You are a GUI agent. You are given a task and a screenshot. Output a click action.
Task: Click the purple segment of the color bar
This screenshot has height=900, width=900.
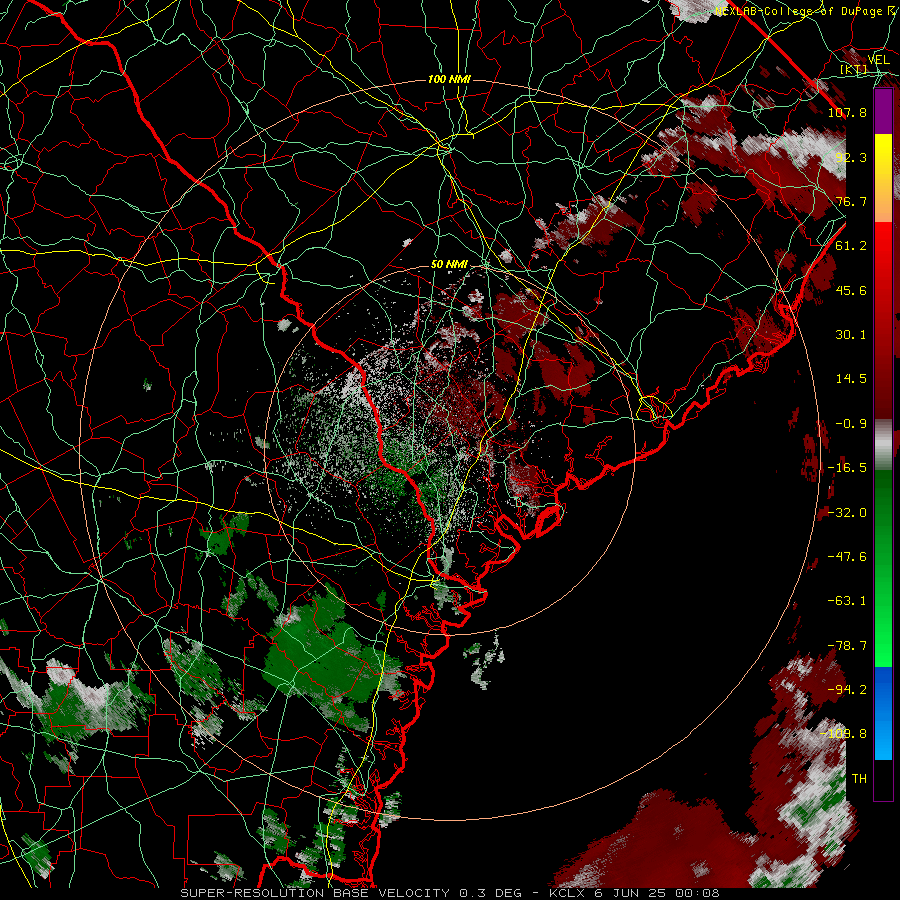[x=883, y=112]
